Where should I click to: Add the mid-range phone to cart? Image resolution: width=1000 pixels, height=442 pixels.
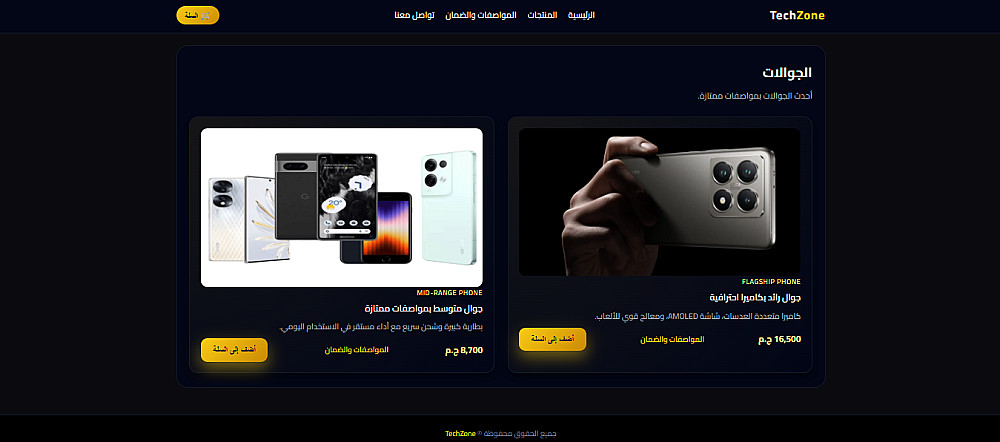click(x=234, y=350)
